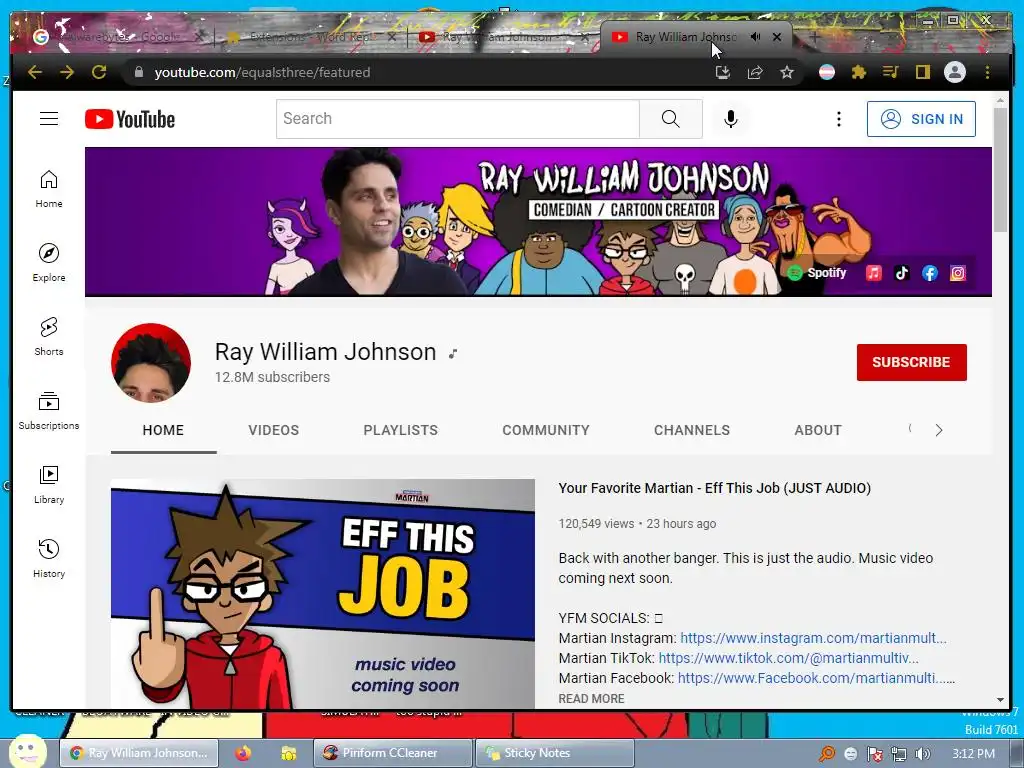Open the media controls icon in Chrome toolbar
Viewport: 1024px width, 768px height.
click(x=890, y=72)
